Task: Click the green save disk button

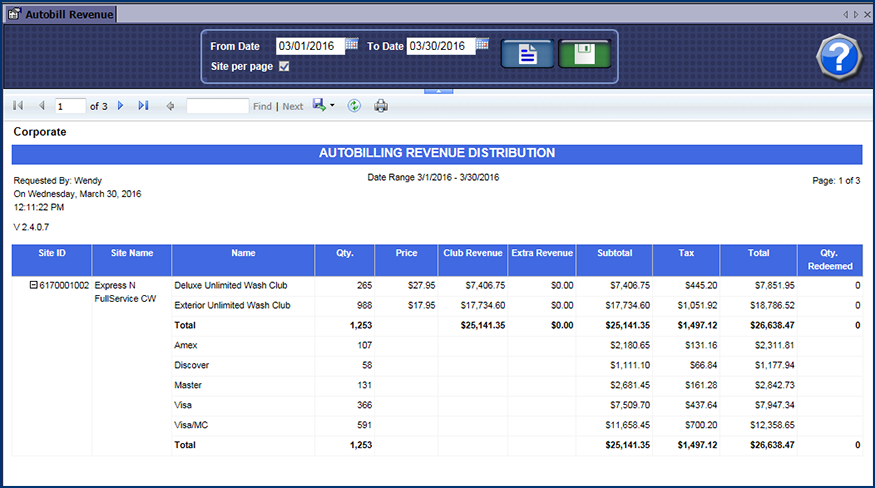Action: click(x=584, y=55)
